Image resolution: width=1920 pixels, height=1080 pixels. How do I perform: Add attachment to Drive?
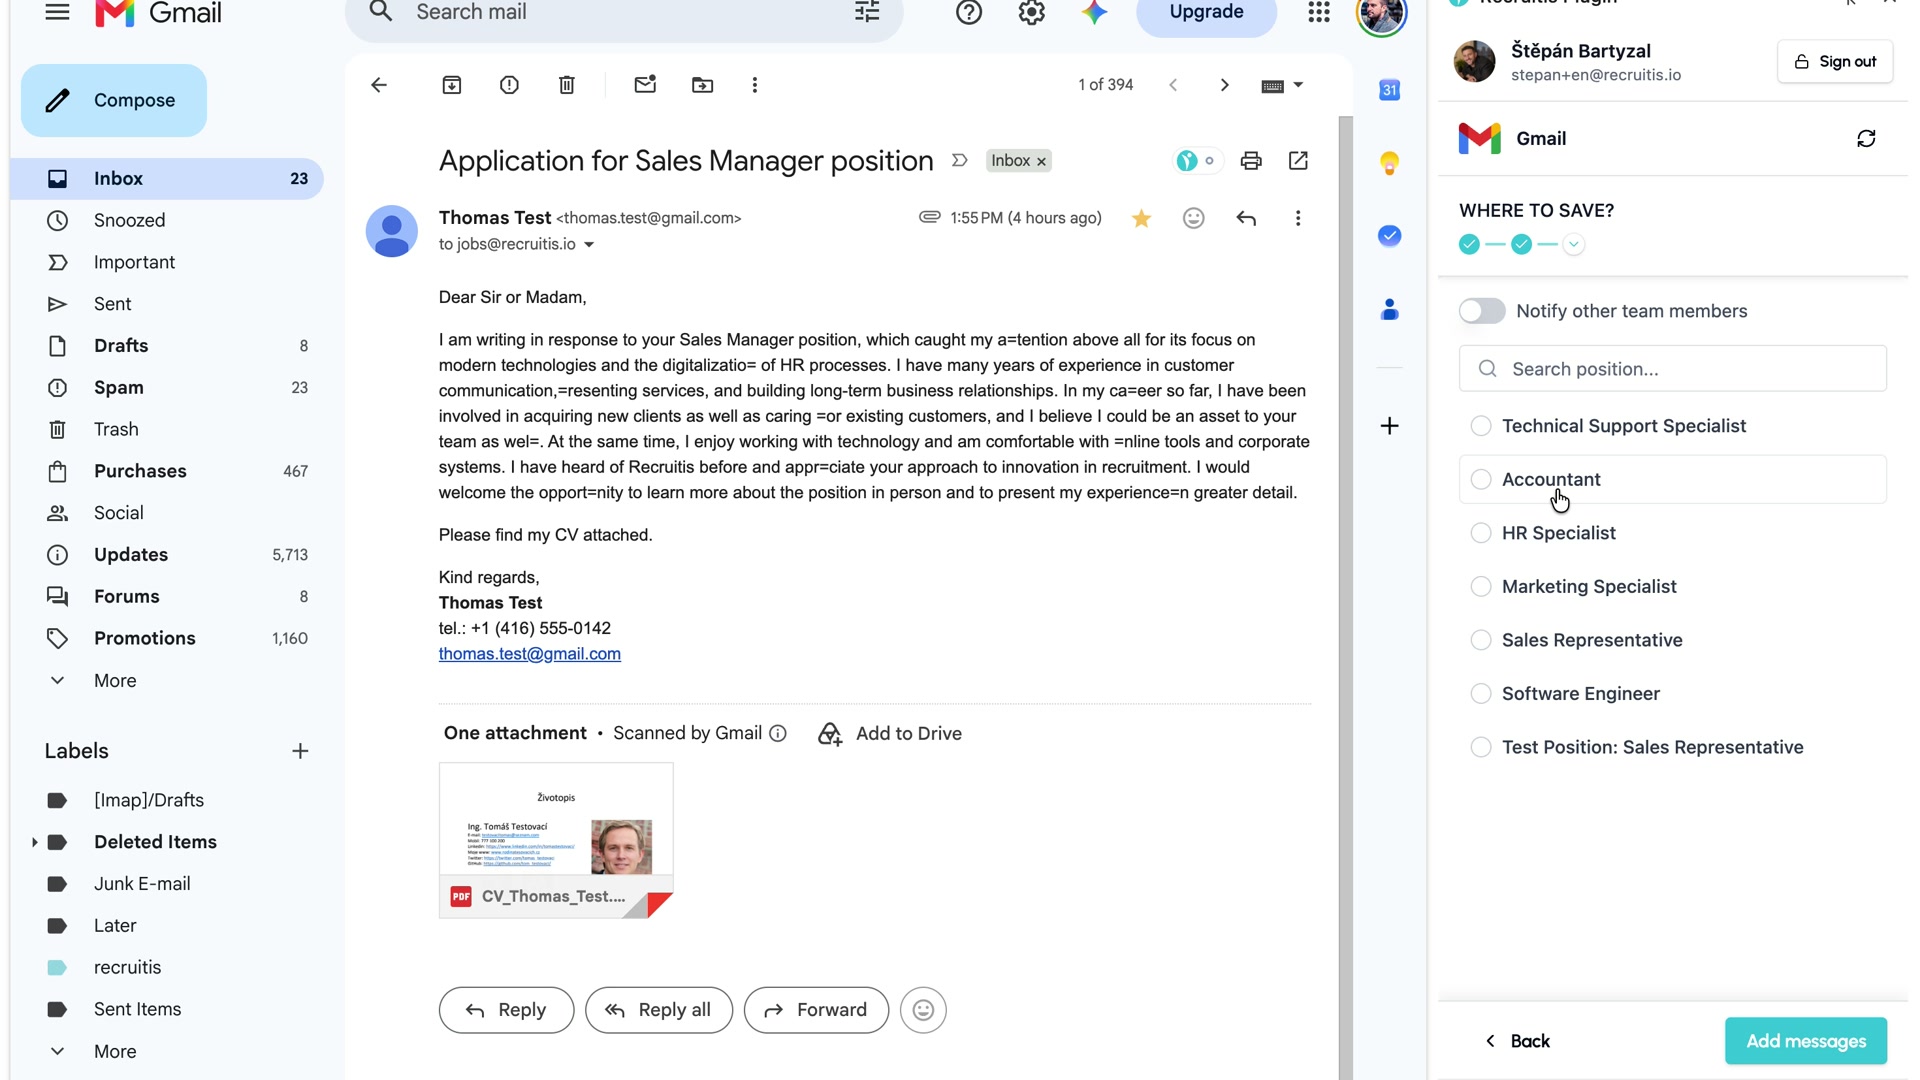point(889,734)
